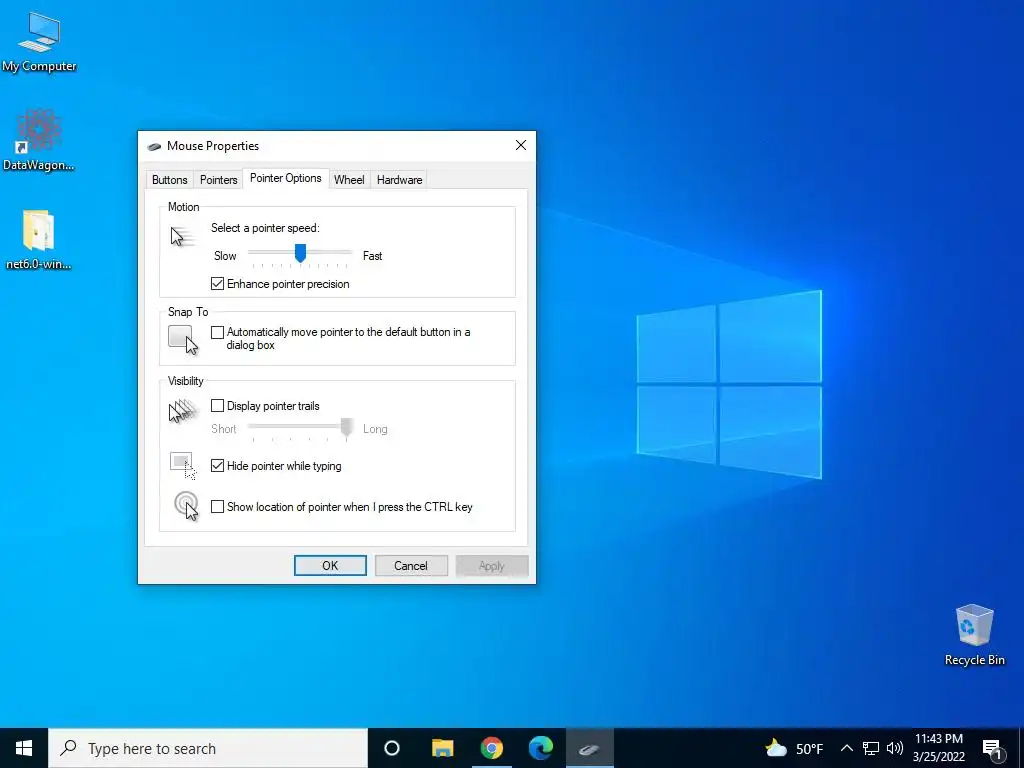Enable automatically move pointer to default button
Screen dimensions: 1024x768
(217, 332)
